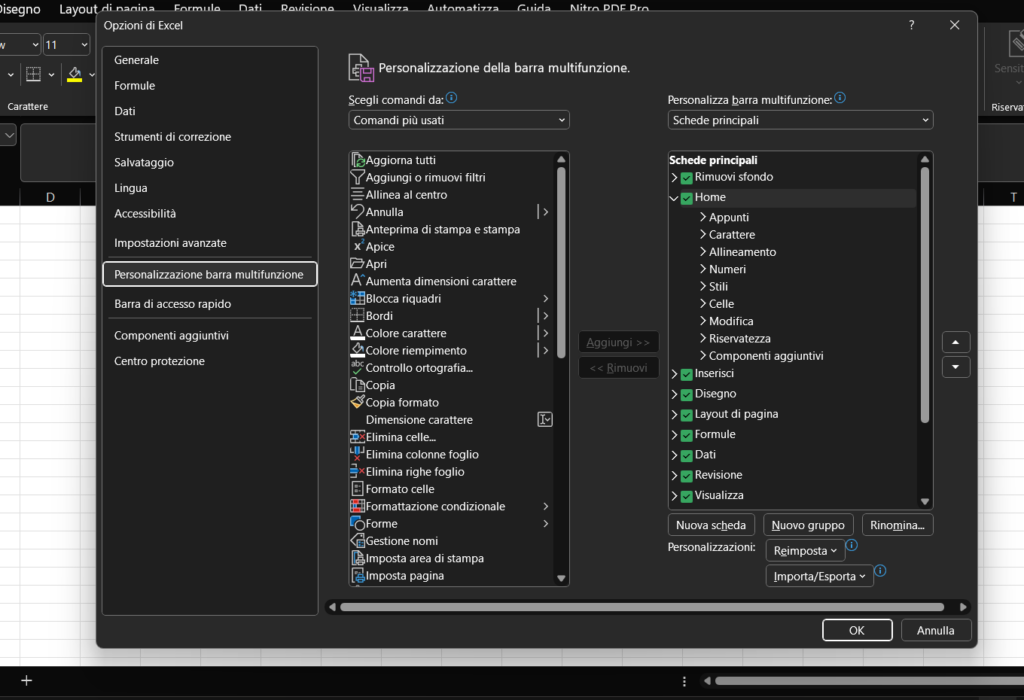Click the Aggiorna tutti command icon
Screen dimensions: 1024x700
pos(357,160)
